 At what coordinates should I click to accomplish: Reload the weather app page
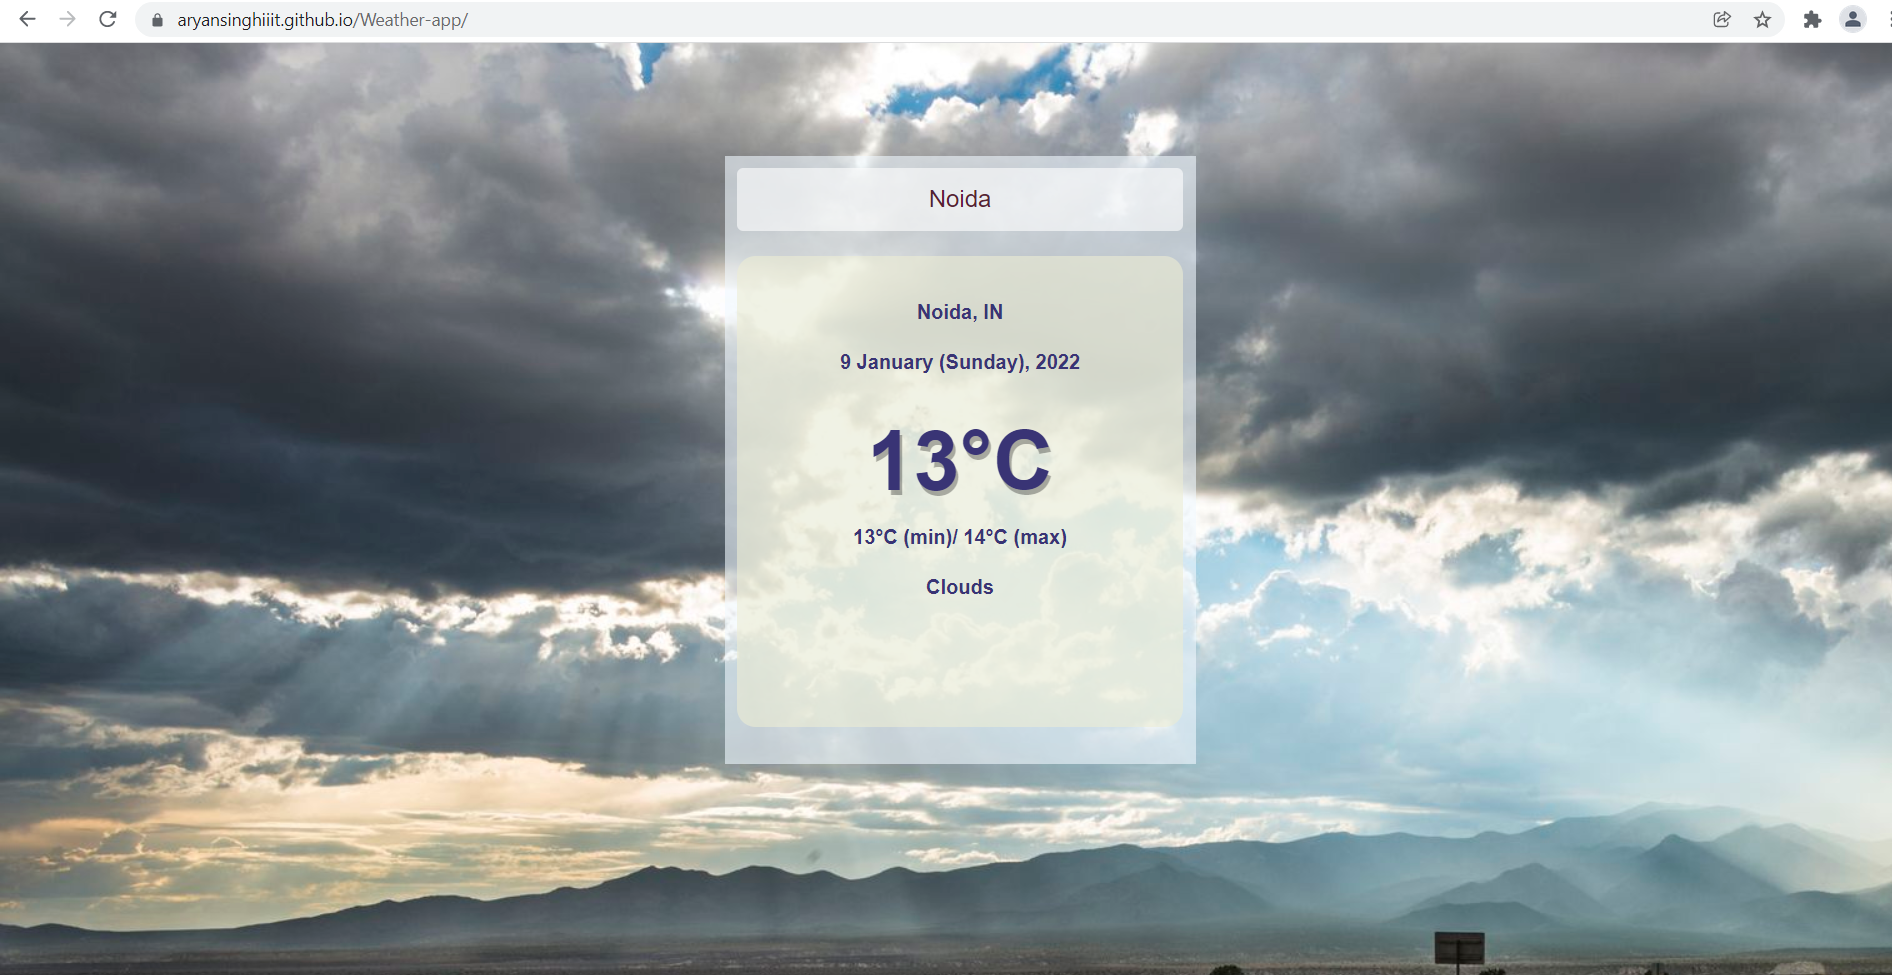108,19
